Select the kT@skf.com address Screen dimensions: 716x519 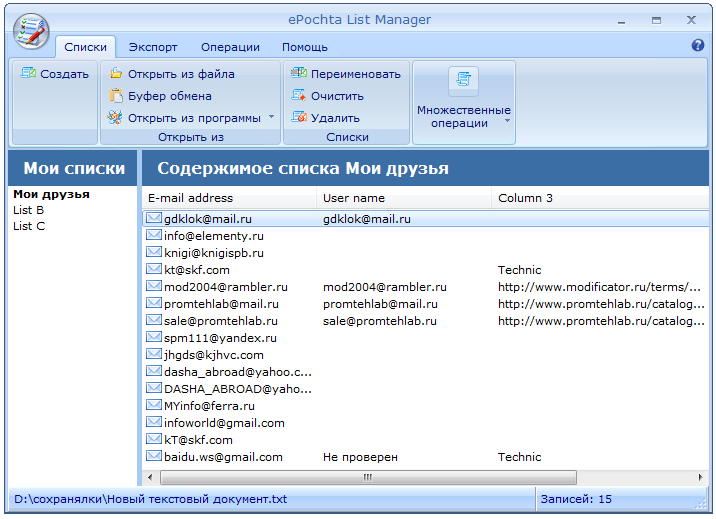(198, 440)
